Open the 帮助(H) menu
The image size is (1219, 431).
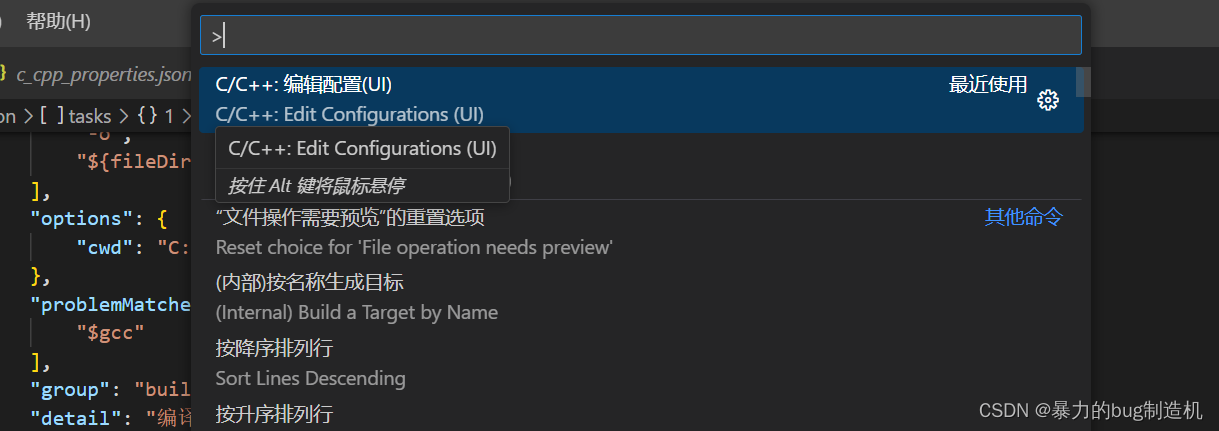[x=58, y=21]
